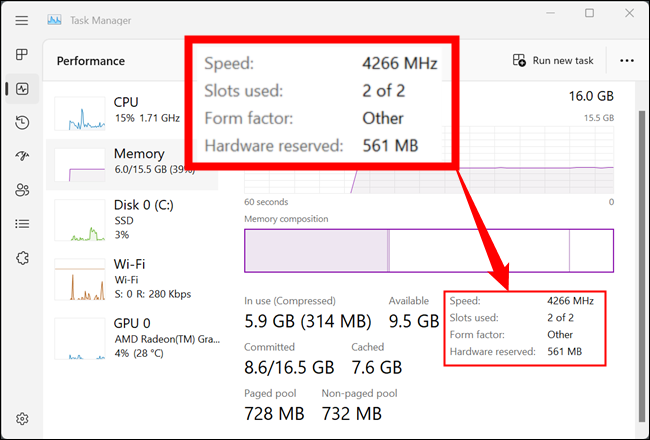650x440 pixels.
Task: Open the Processes page icon
Action: coord(22,54)
